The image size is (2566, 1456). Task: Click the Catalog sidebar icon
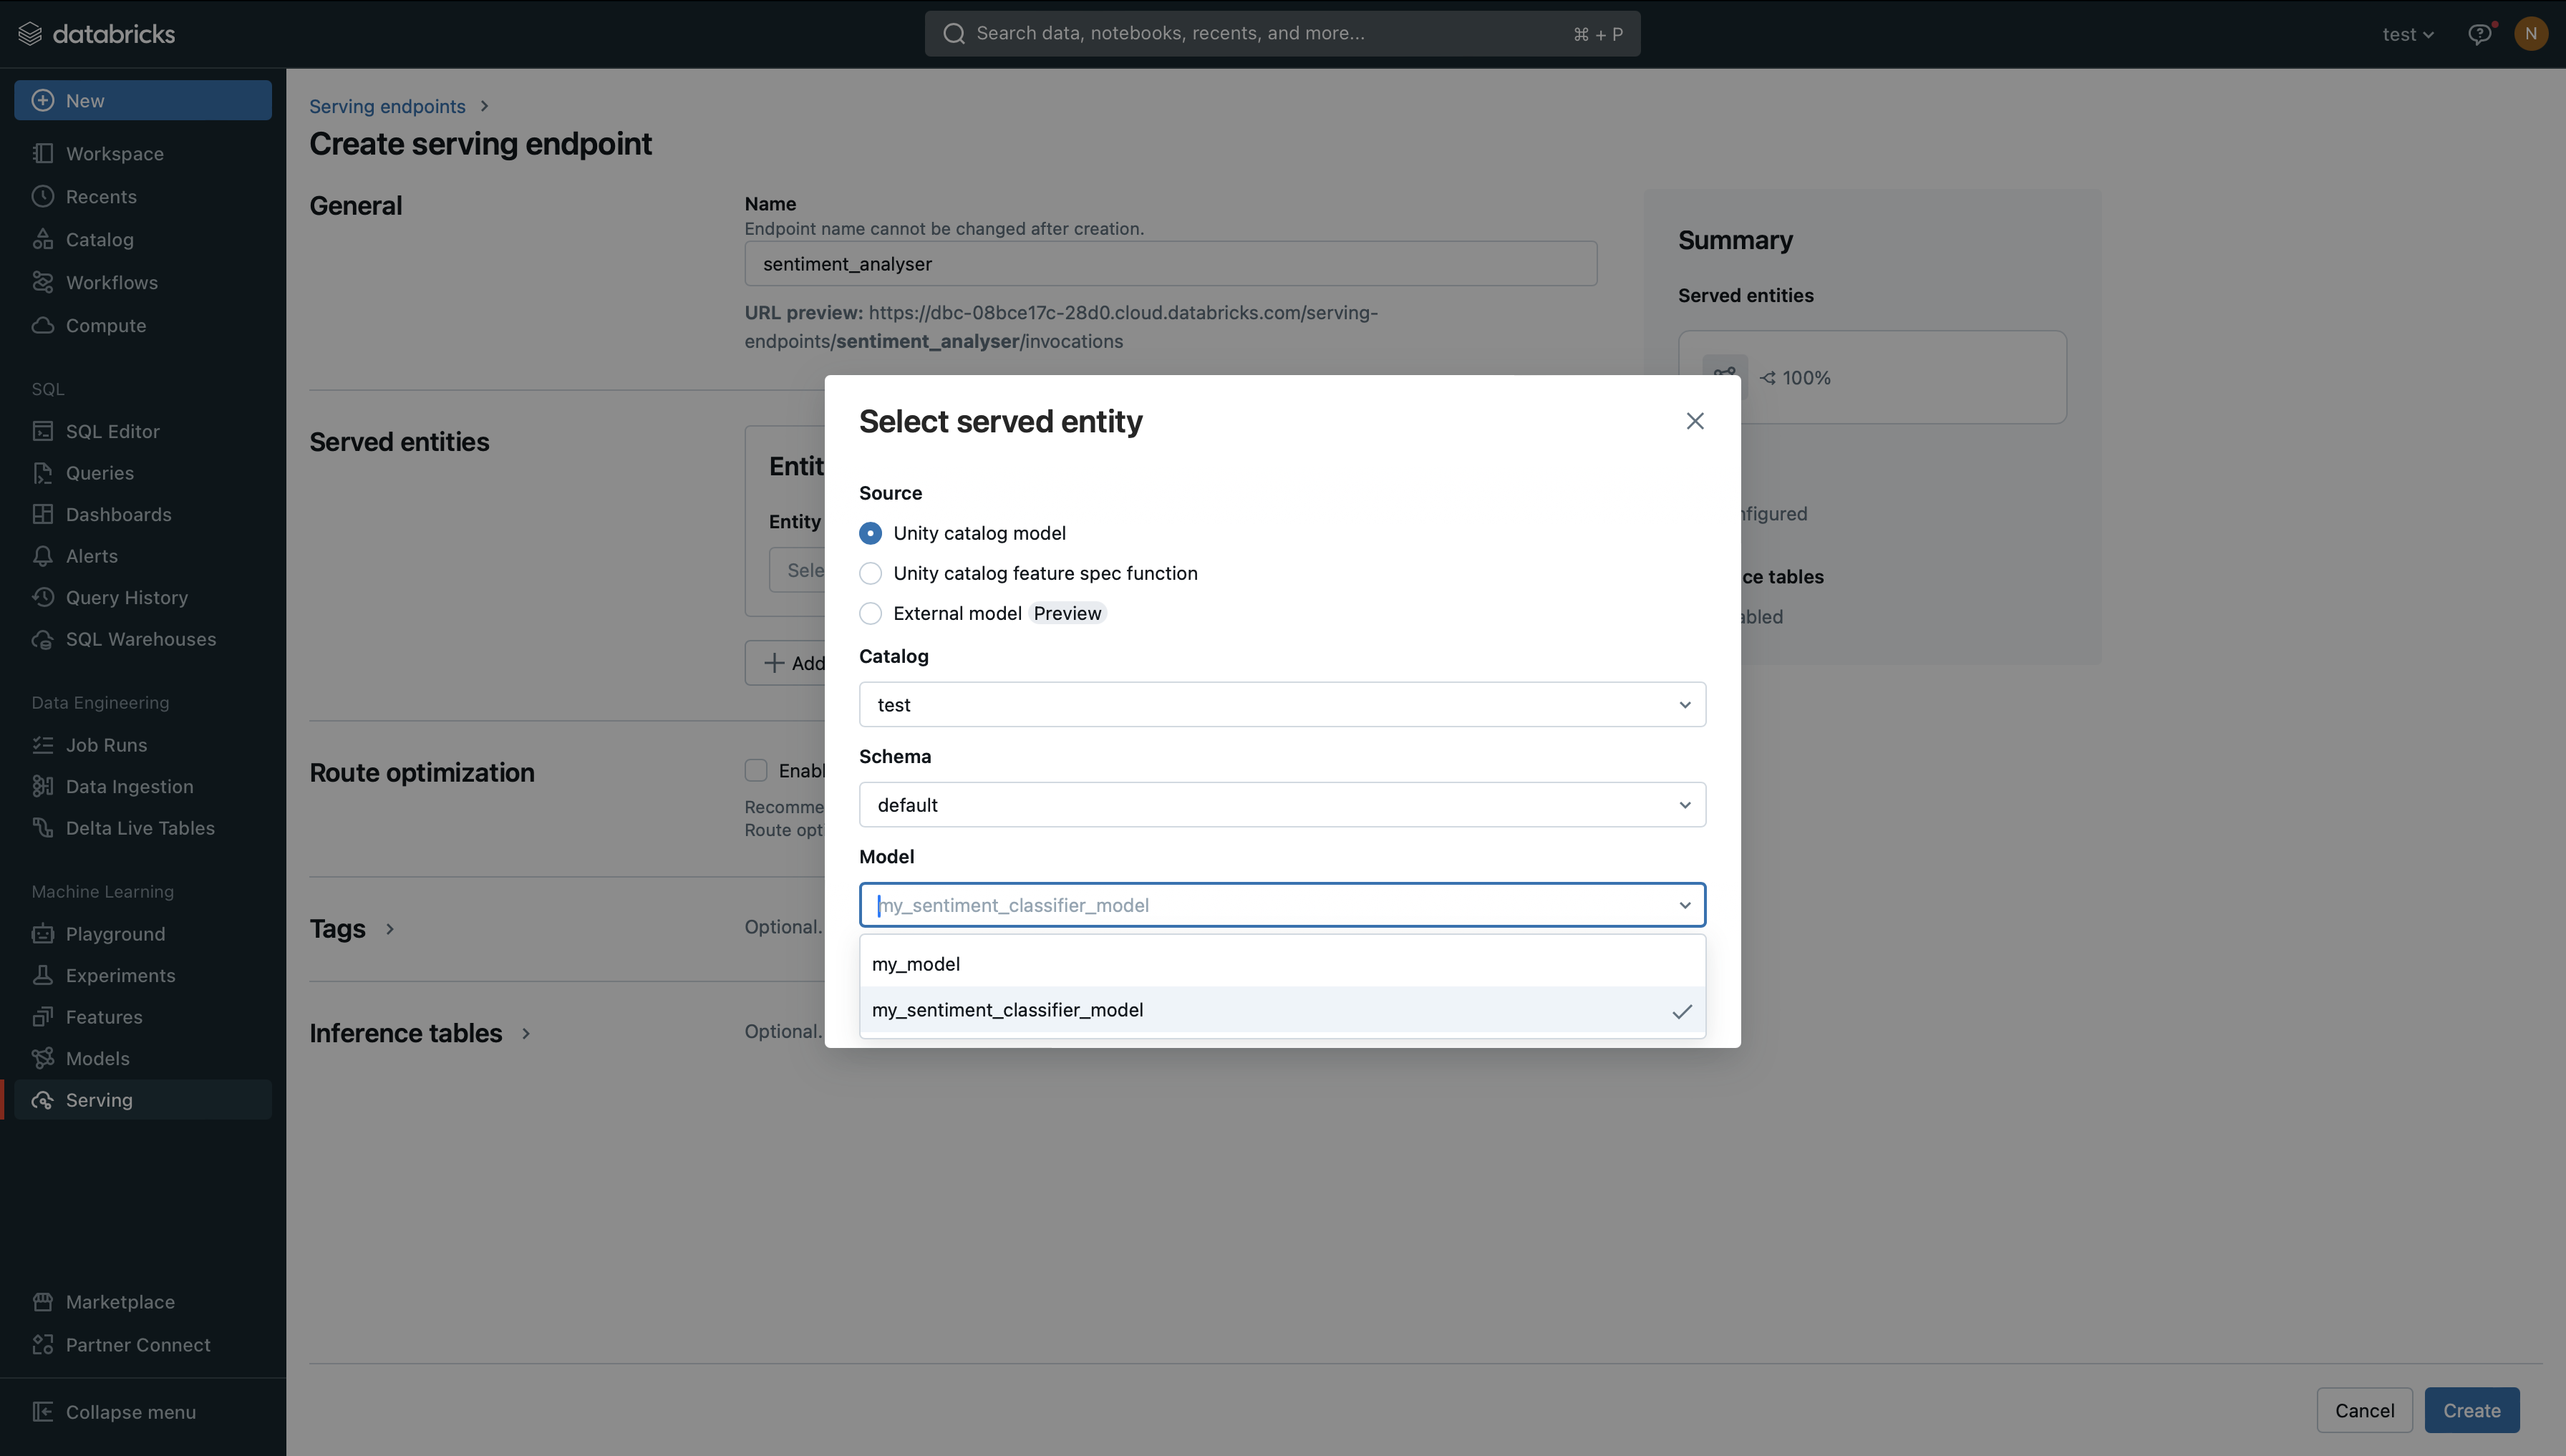point(43,240)
